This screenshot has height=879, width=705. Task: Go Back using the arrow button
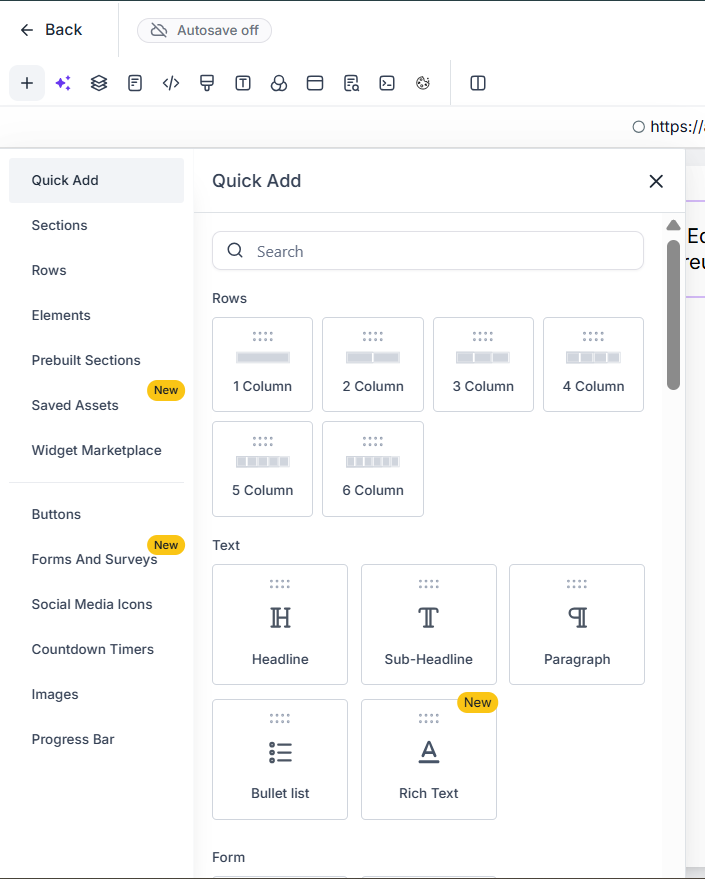coord(51,30)
